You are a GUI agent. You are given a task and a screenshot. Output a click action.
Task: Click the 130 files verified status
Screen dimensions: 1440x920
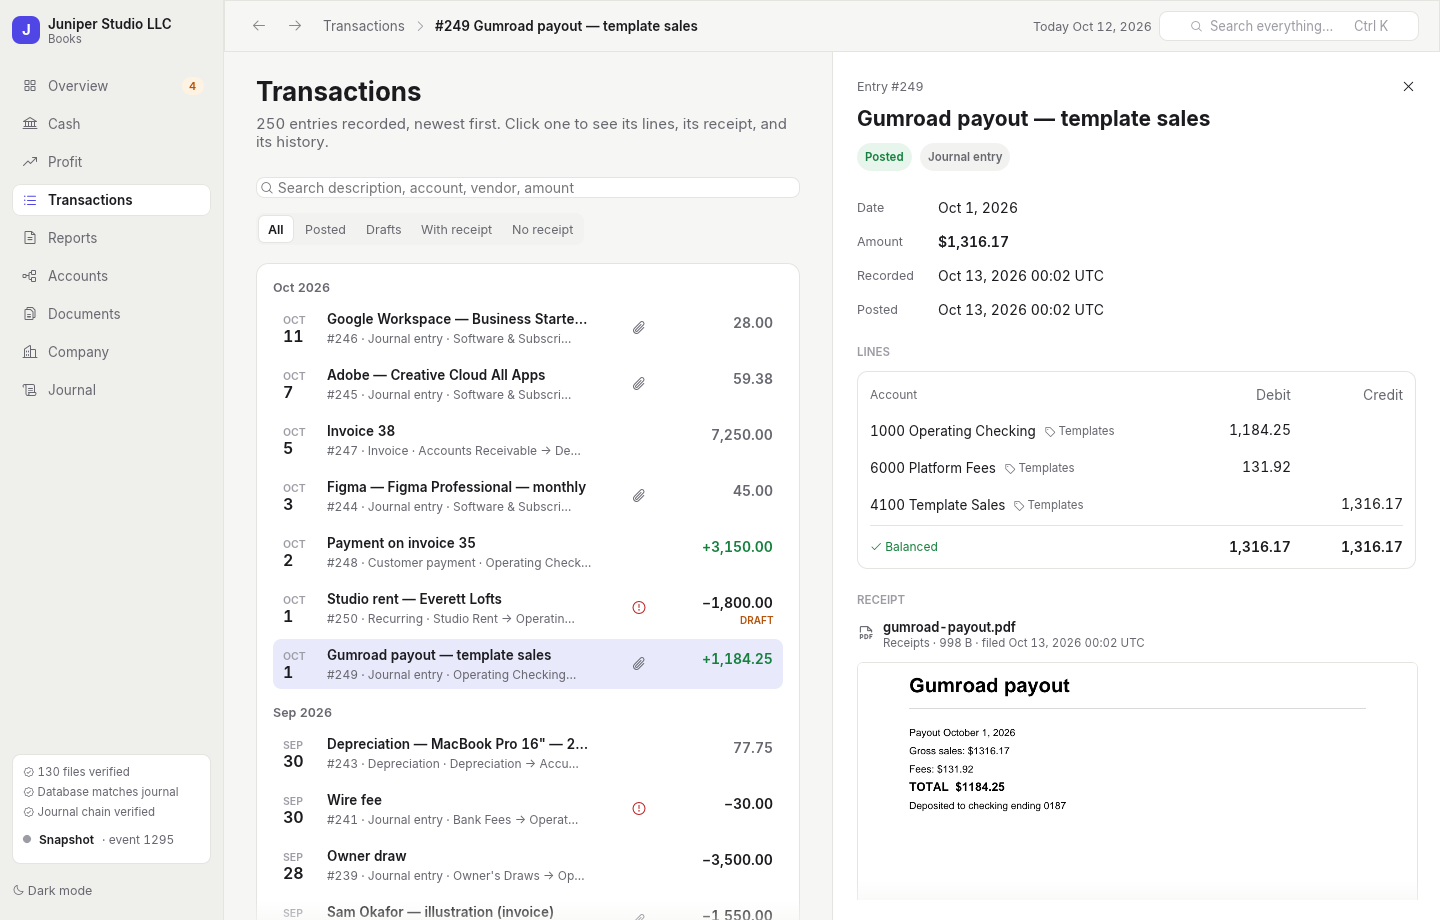click(77, 772)
